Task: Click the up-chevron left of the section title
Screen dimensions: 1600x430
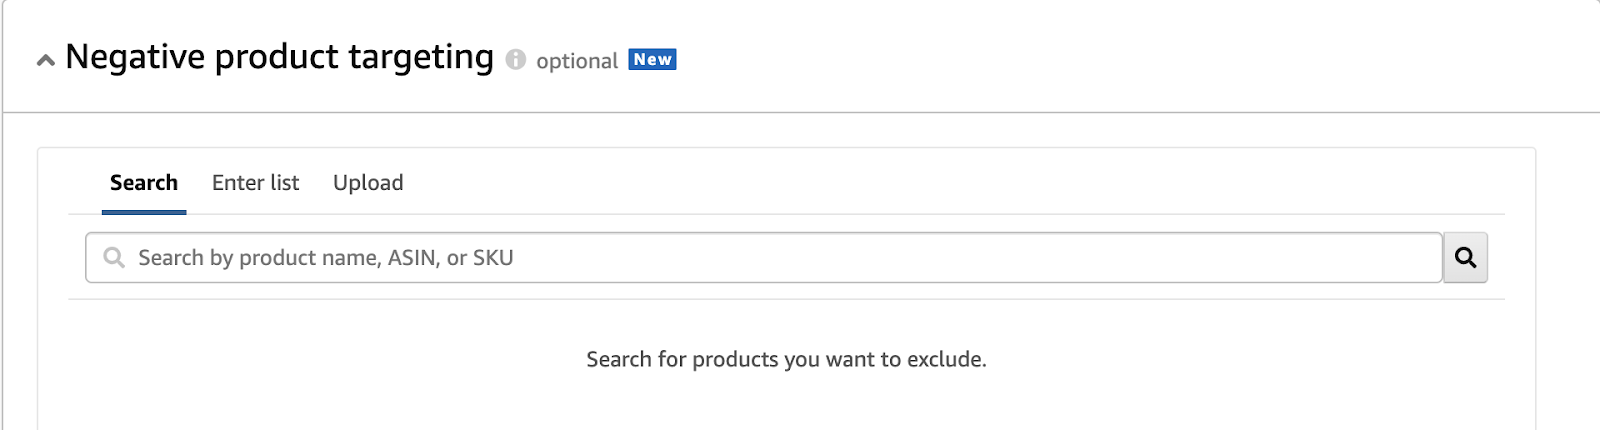Action: (x=45, y=61)
